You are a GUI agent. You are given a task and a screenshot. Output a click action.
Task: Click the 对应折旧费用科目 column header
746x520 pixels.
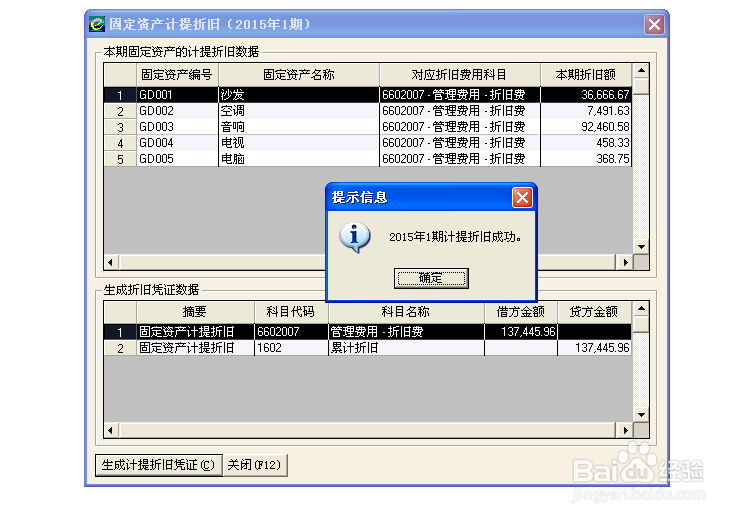[x=460, y=75]
